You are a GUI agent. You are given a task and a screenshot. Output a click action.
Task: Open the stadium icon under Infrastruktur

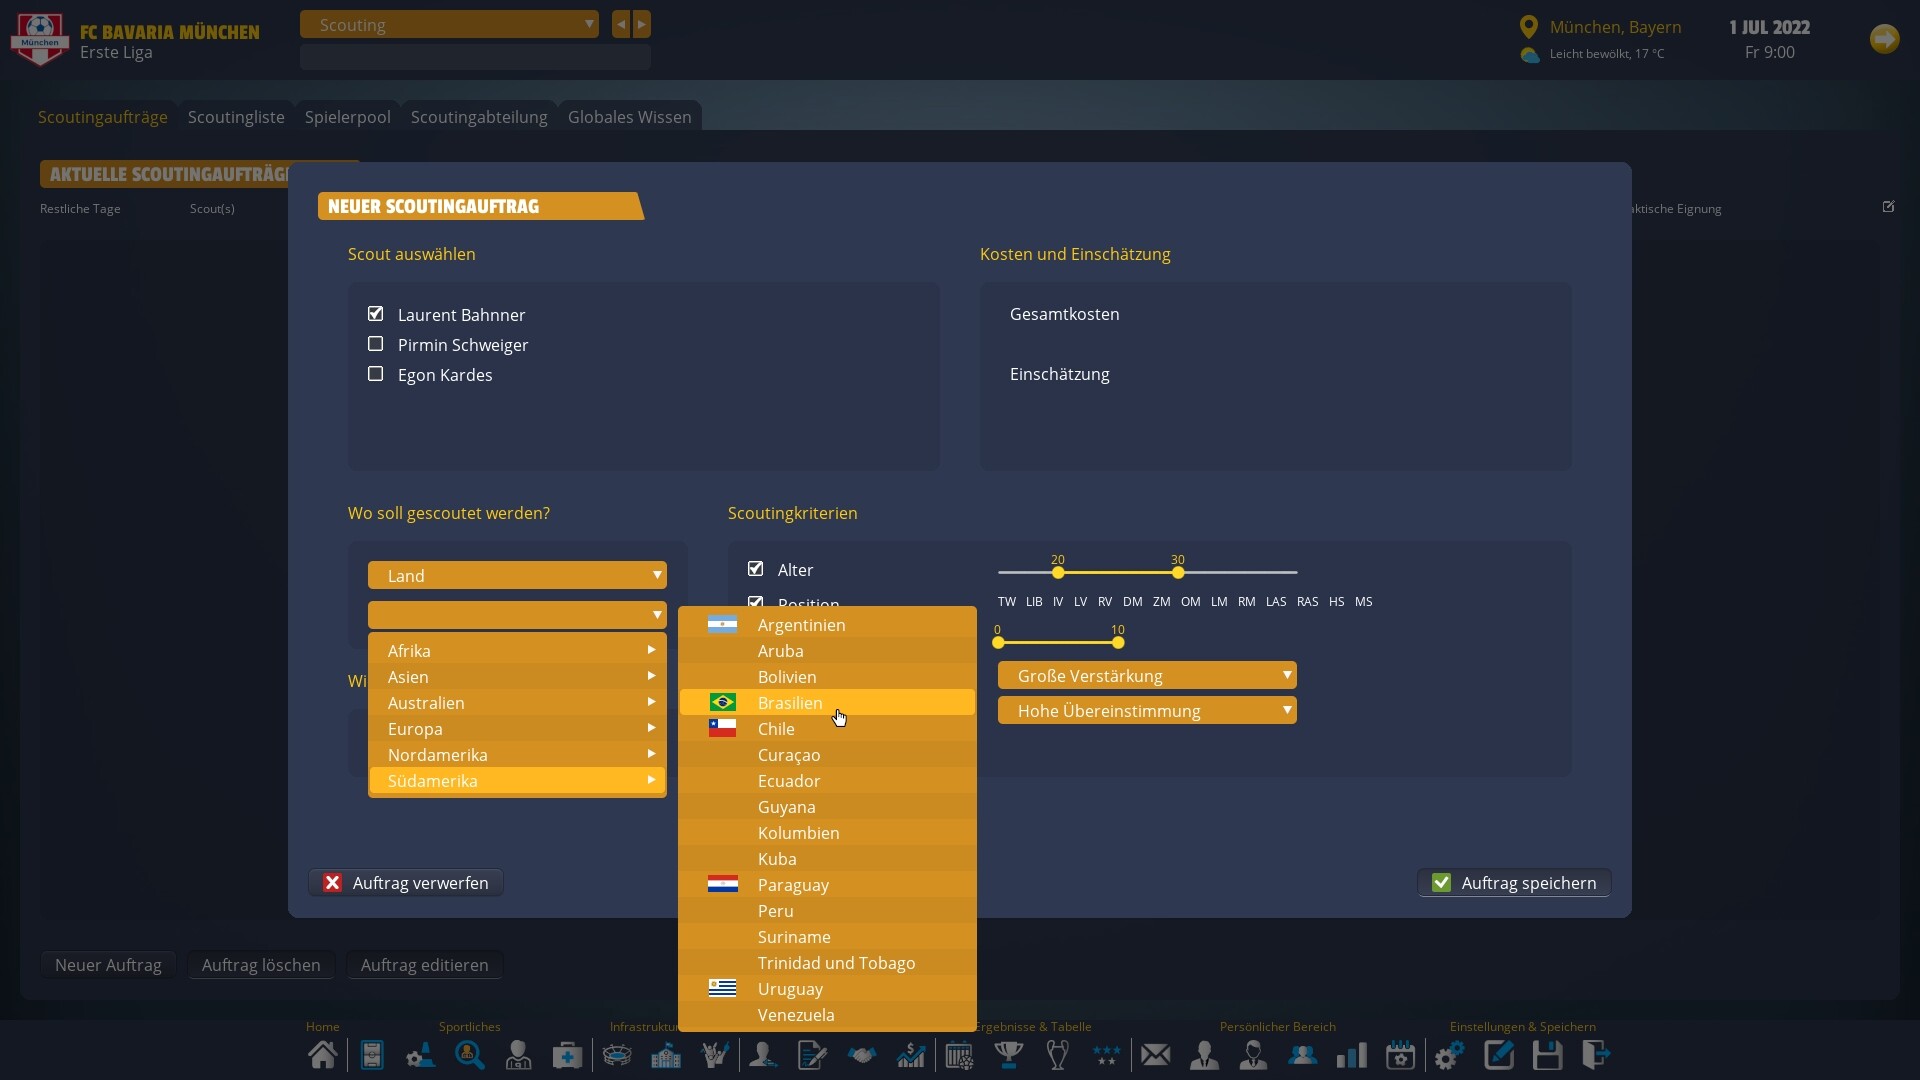click(x=618, y=1055)
